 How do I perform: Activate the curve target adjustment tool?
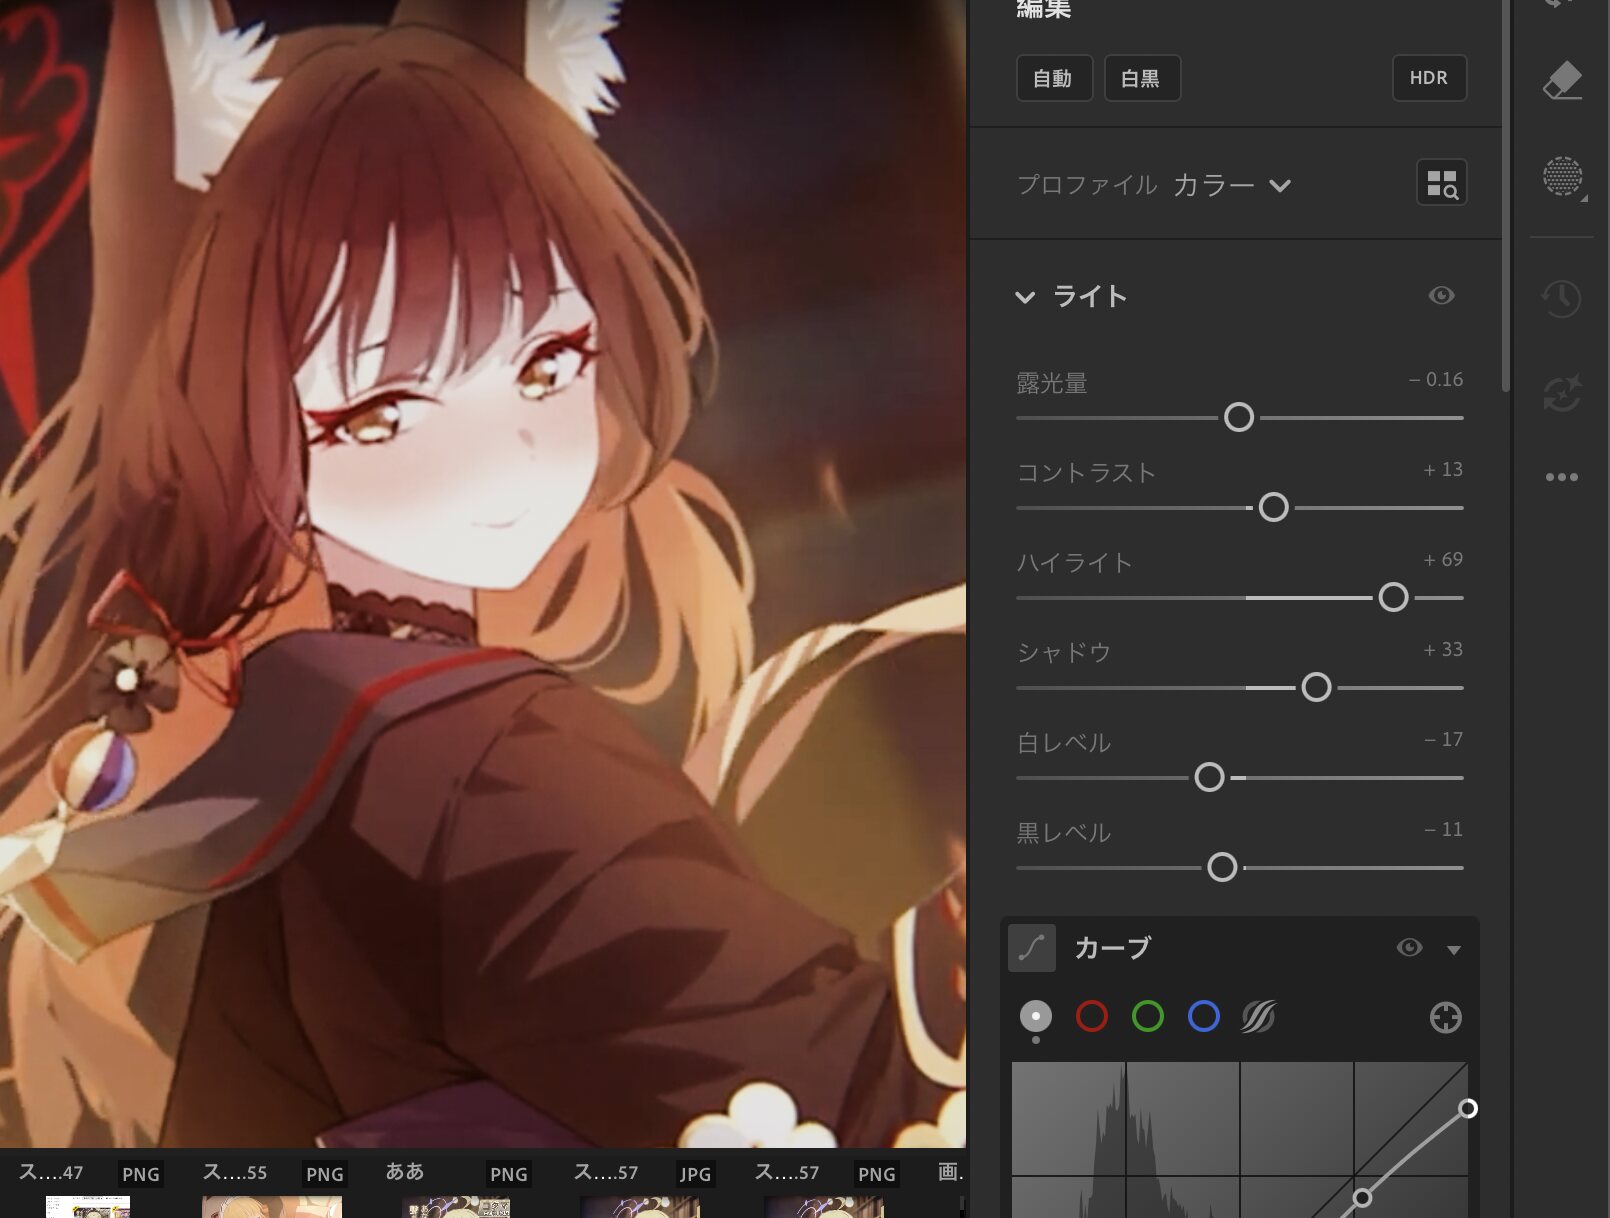1445,1017
